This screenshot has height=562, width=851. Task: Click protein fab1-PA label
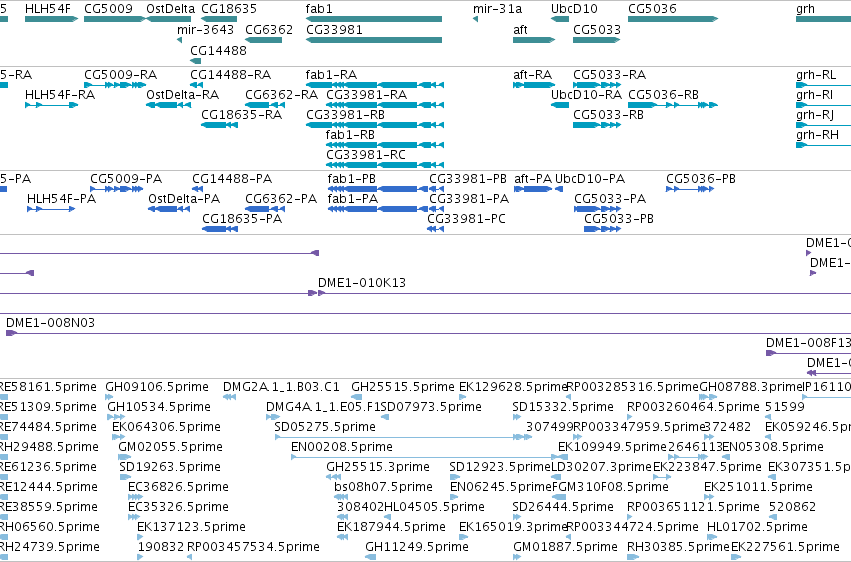coord(353,199)
